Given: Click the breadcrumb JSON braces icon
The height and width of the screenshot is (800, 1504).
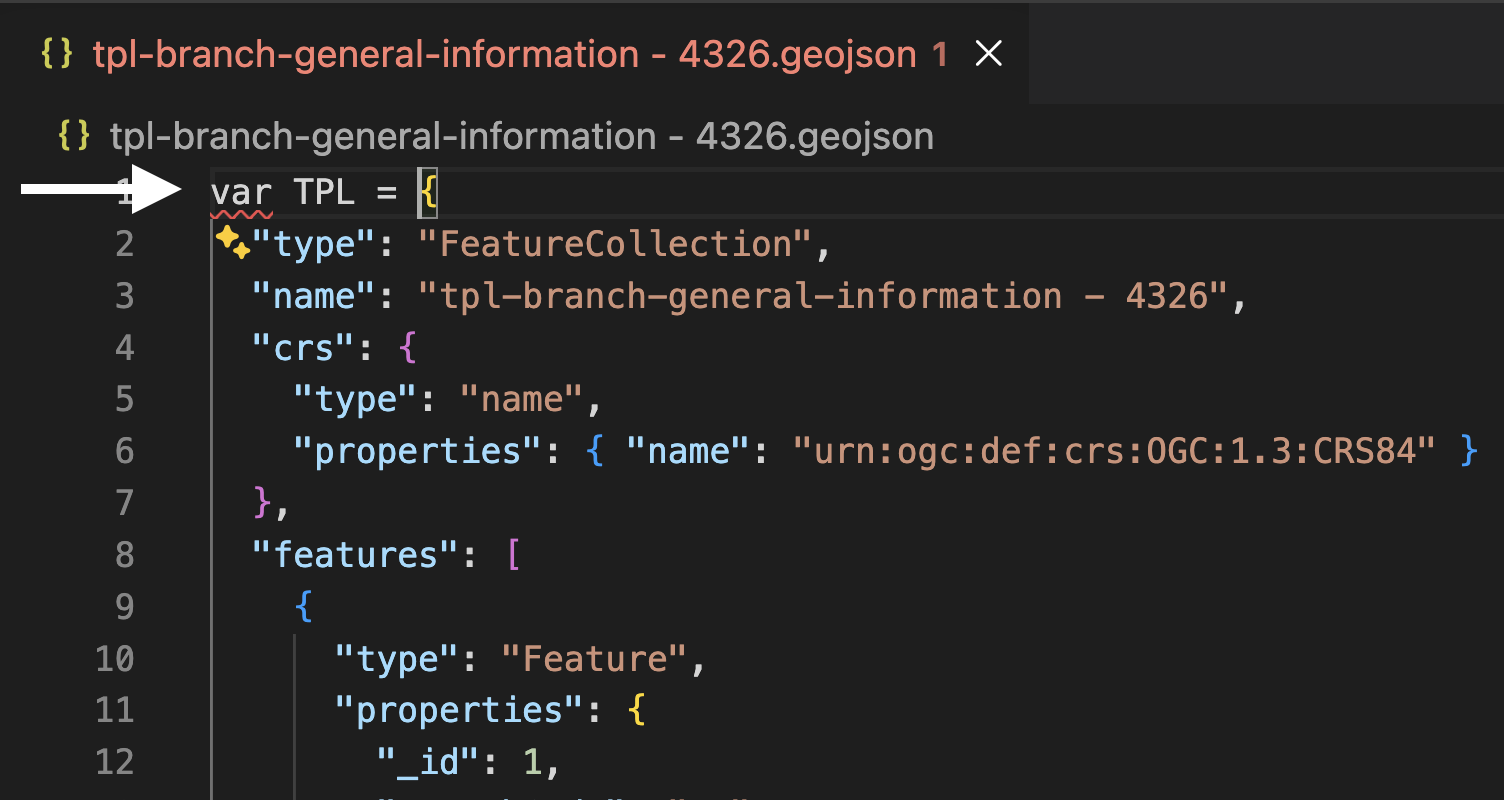Looking at the screenshot, I should pos(74,135).
